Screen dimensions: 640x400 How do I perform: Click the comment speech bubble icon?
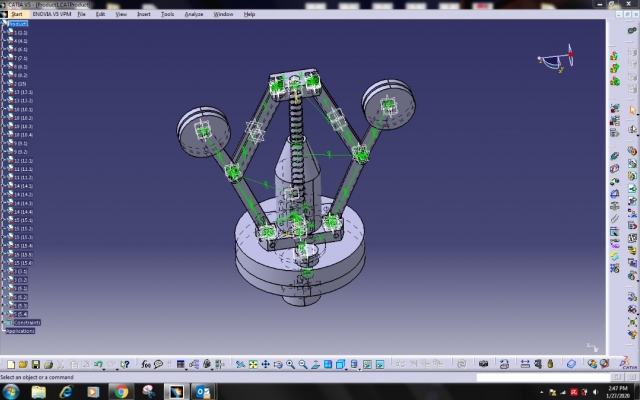[158, 364]
